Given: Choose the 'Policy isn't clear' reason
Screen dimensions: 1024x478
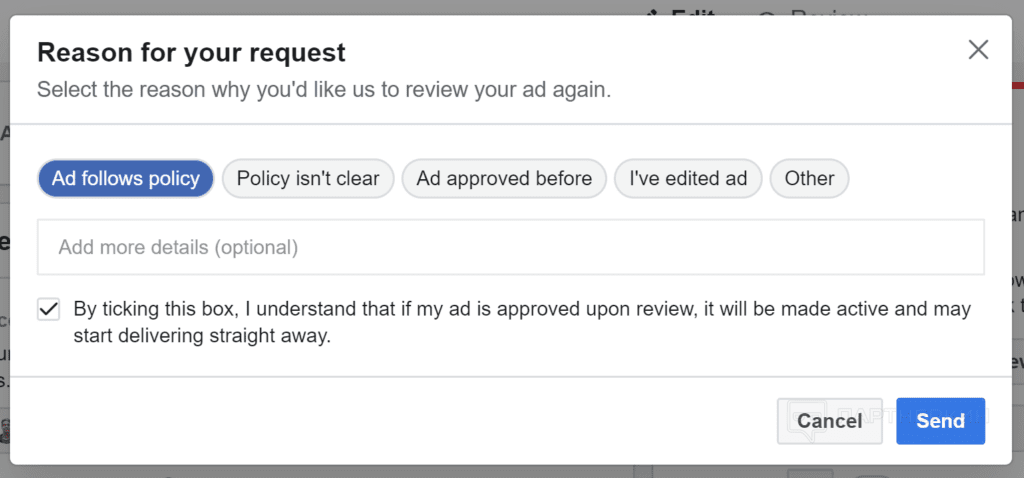Looking at the screenshot, I should [x=308, y=178].
